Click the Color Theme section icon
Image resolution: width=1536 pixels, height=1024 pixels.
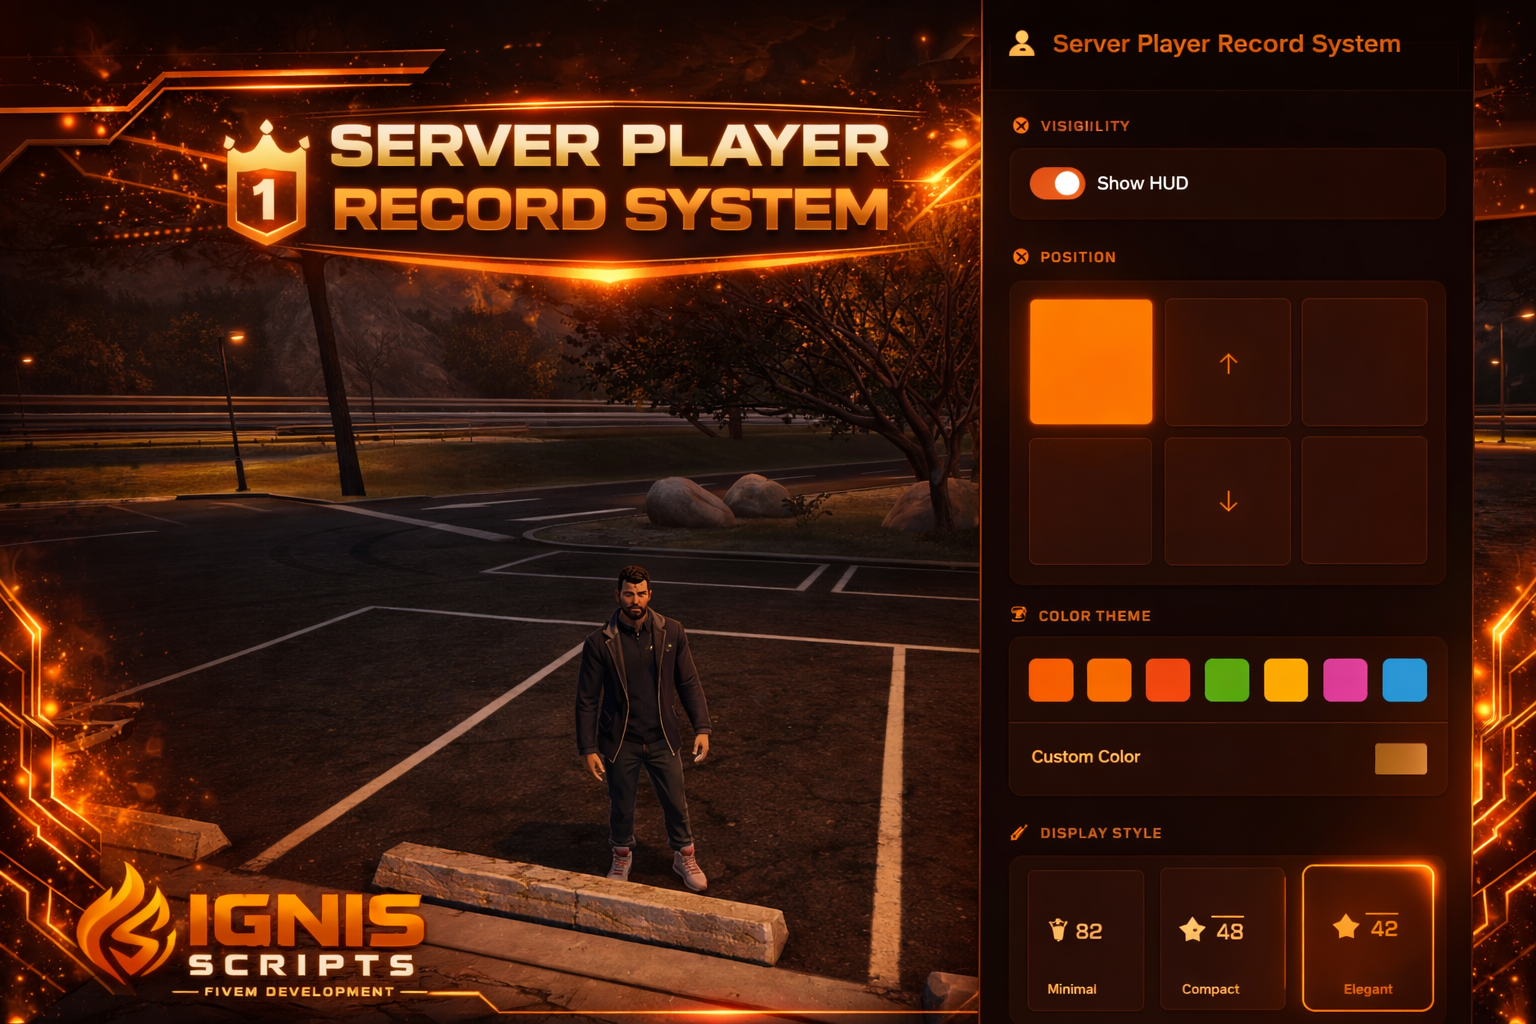pyautogui.click(x=1019, y=615)
